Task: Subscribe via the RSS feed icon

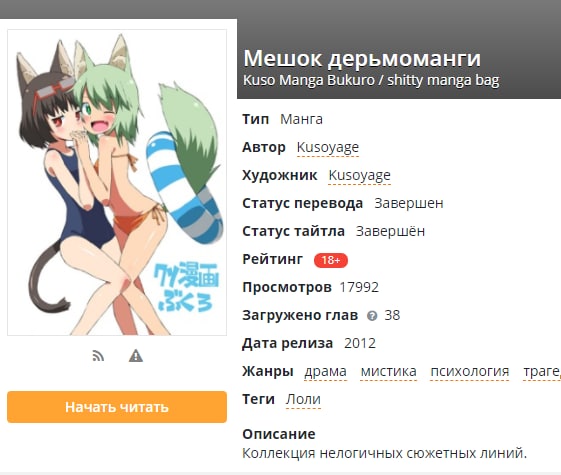Action: tap(98, 356)
